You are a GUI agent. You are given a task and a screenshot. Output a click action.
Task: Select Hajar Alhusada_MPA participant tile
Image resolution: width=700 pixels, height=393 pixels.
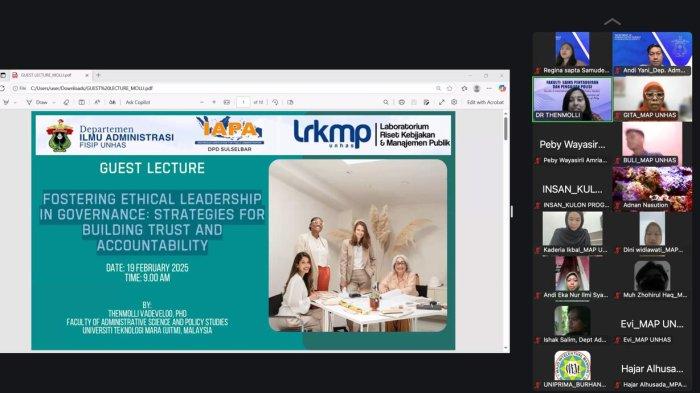click(652, 369)
